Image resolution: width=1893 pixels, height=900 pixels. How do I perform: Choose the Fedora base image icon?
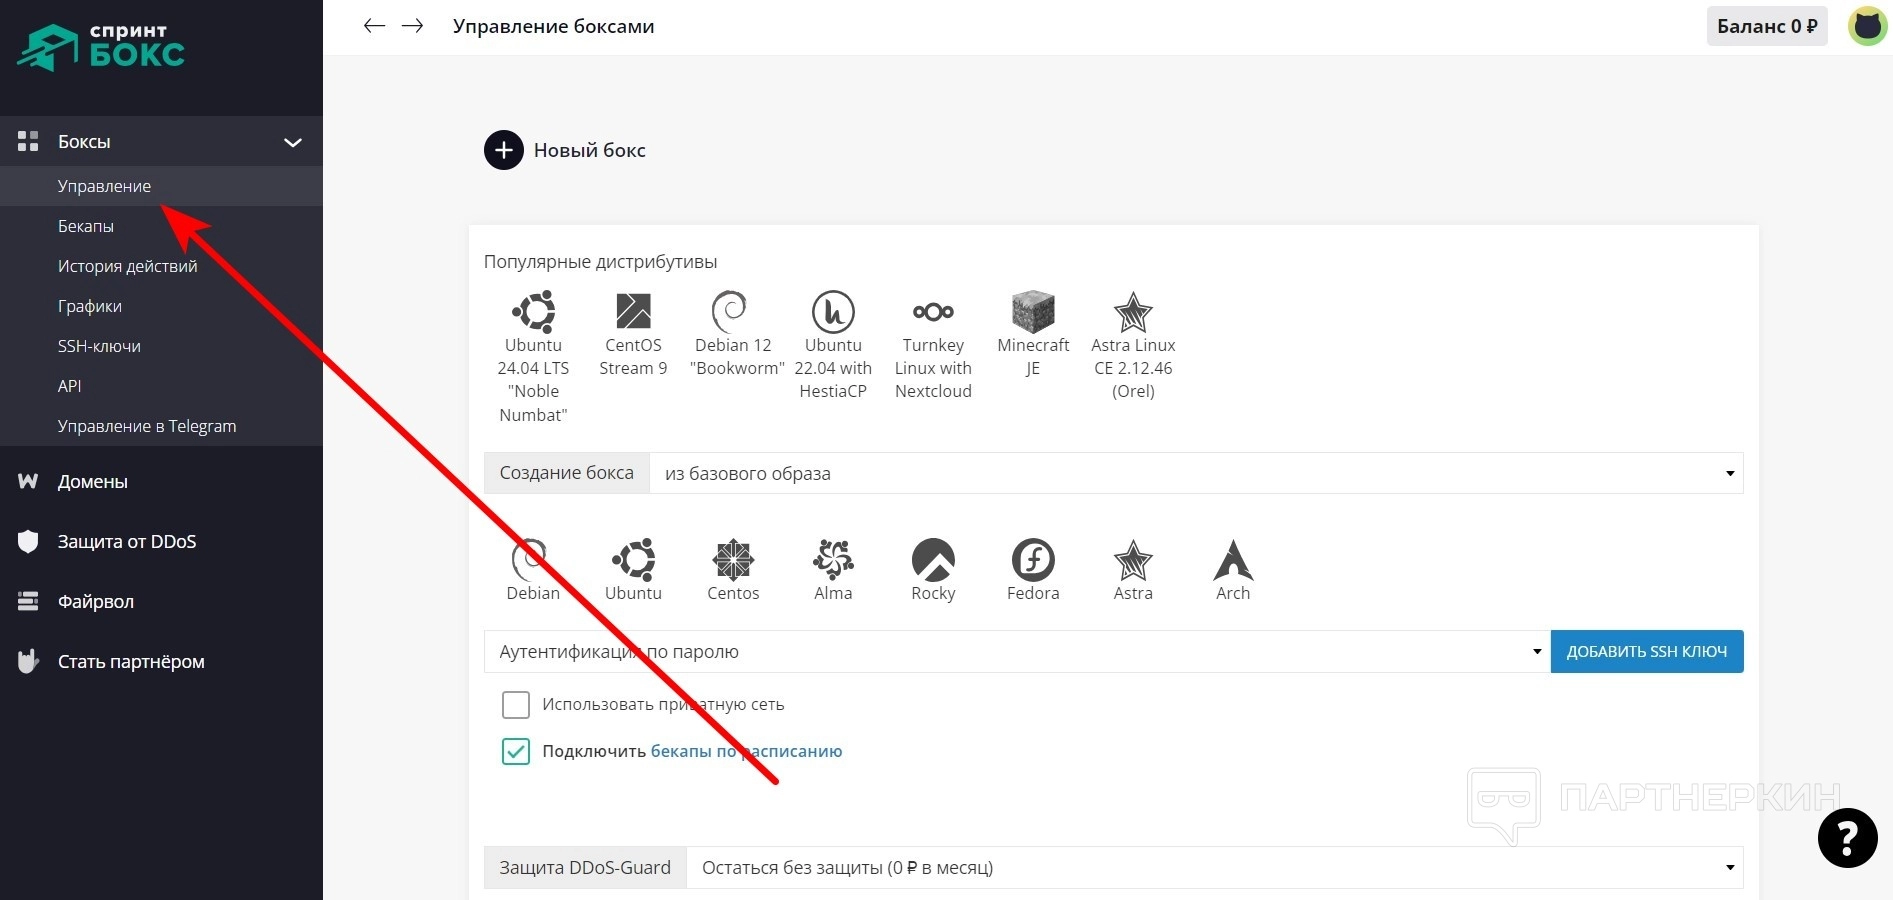coord(1033,561)
